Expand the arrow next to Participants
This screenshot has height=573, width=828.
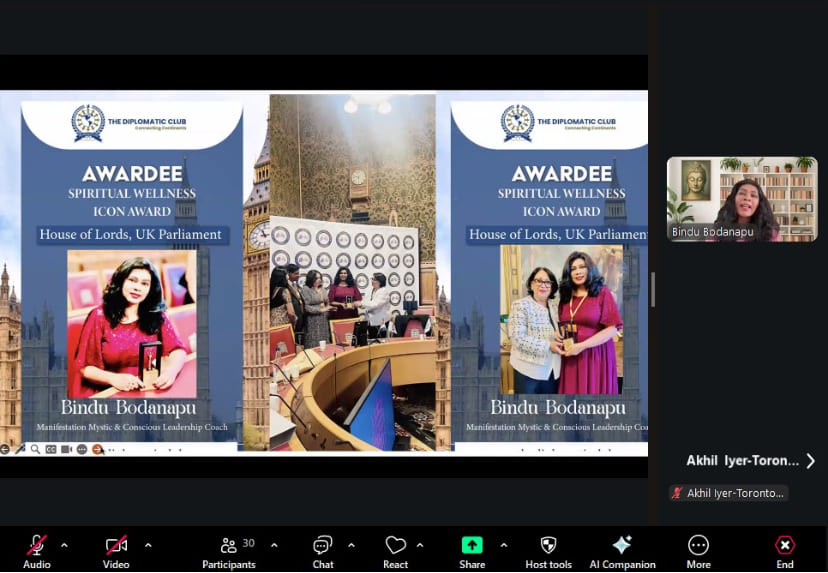(274, 545)
